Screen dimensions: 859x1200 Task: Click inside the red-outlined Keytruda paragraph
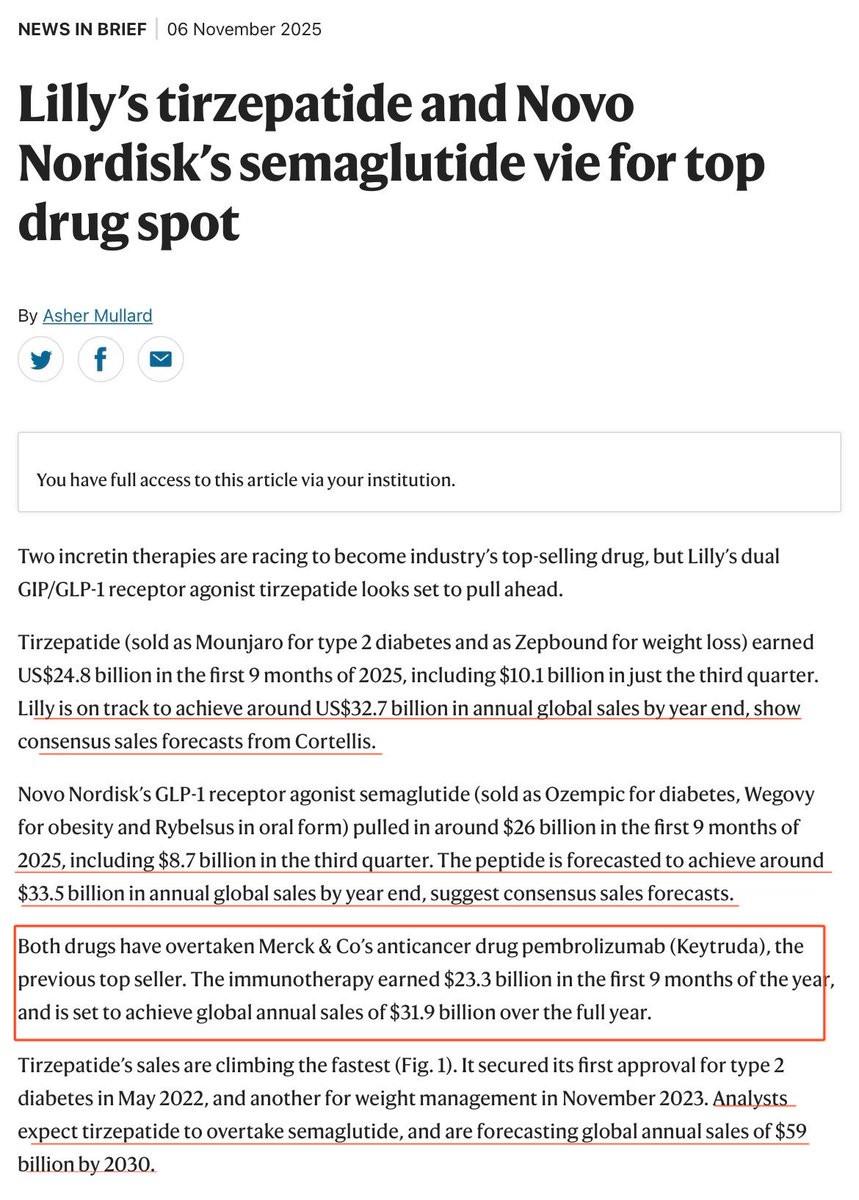pos(420,978)
